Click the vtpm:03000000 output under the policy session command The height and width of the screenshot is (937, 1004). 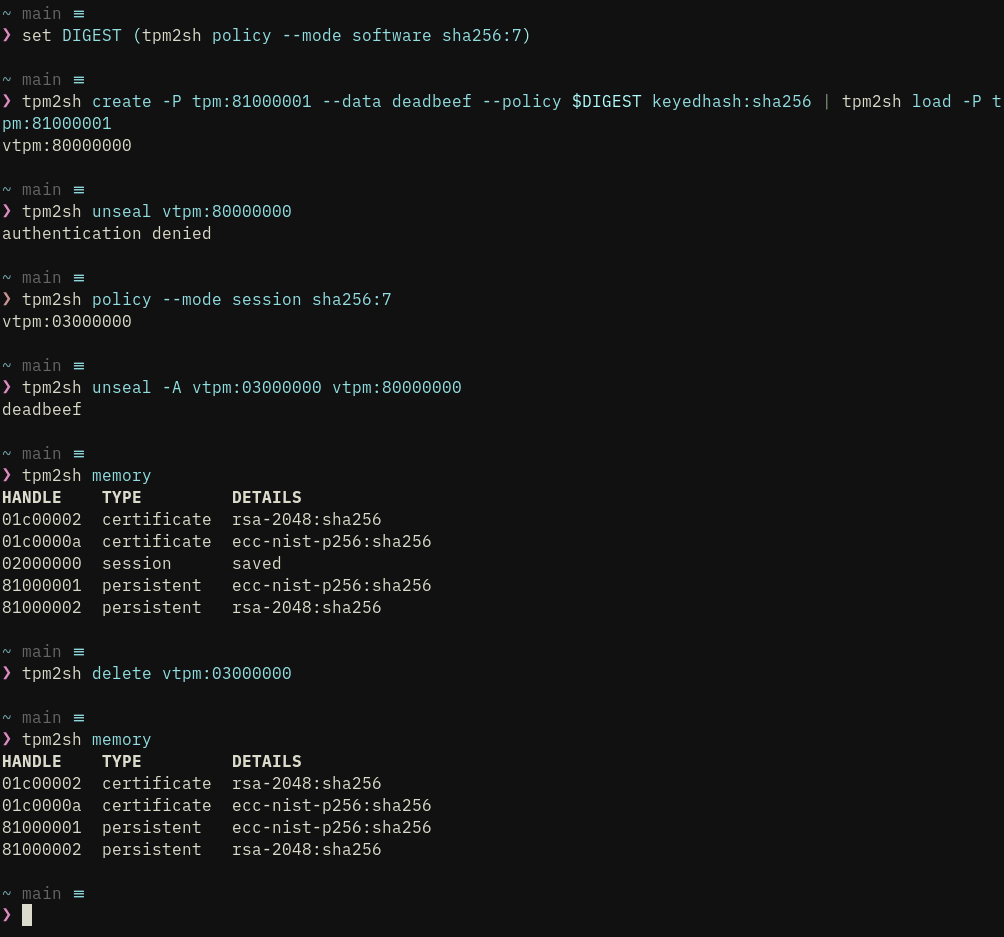tap(67, 321)
